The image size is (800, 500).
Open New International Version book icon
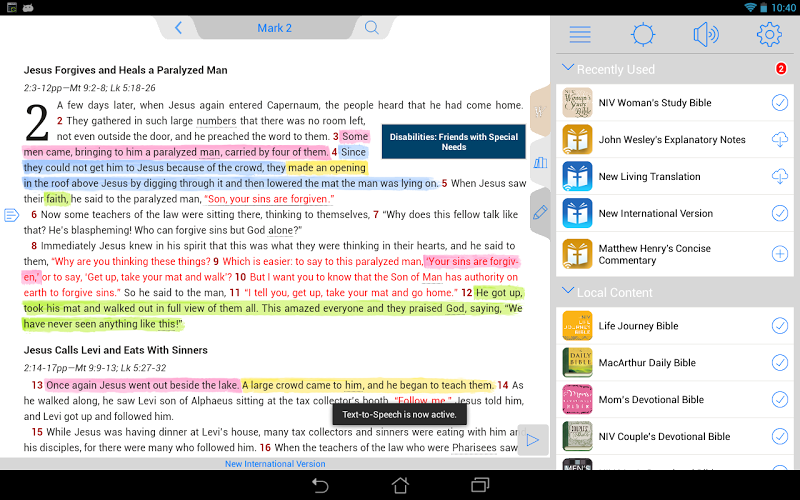(x=577, y=213)
